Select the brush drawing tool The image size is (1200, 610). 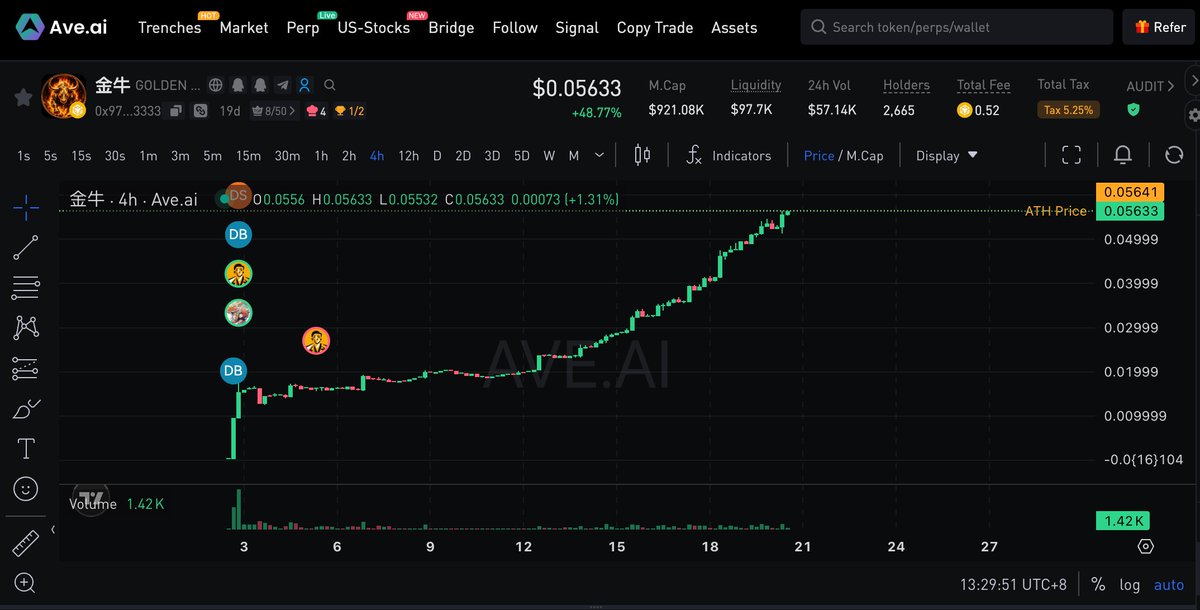[x=26, y=408]
